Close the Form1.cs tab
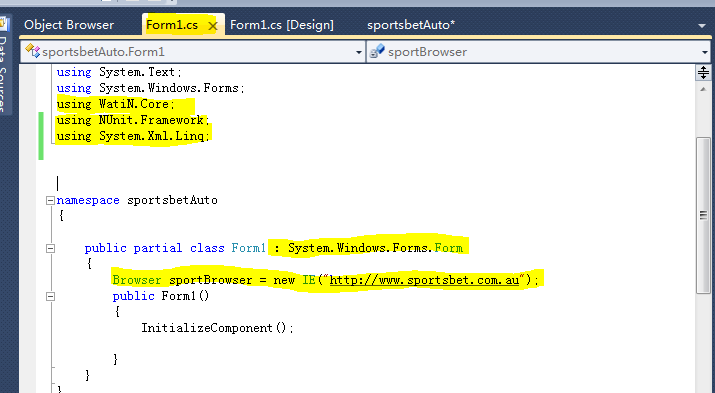The width and height of the screenshot is (715, 393). coord(212,26)
